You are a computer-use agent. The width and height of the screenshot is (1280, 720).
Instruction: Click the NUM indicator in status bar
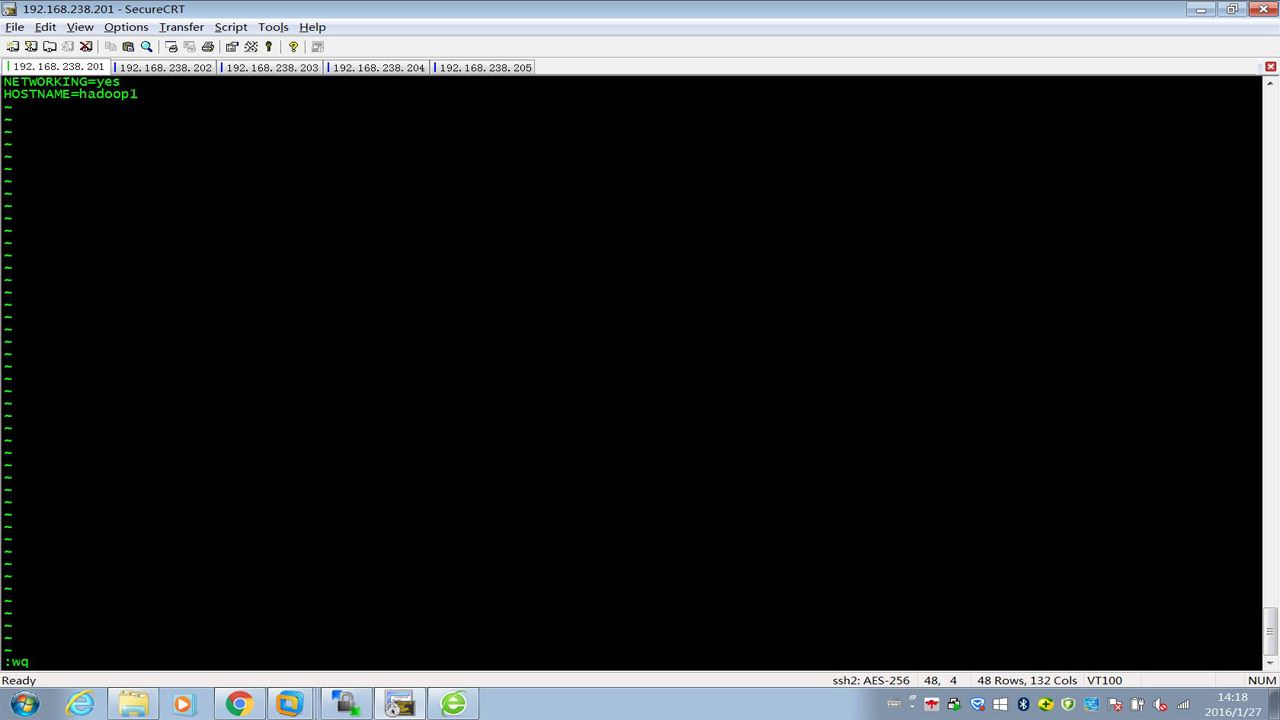pos(1262,681)
